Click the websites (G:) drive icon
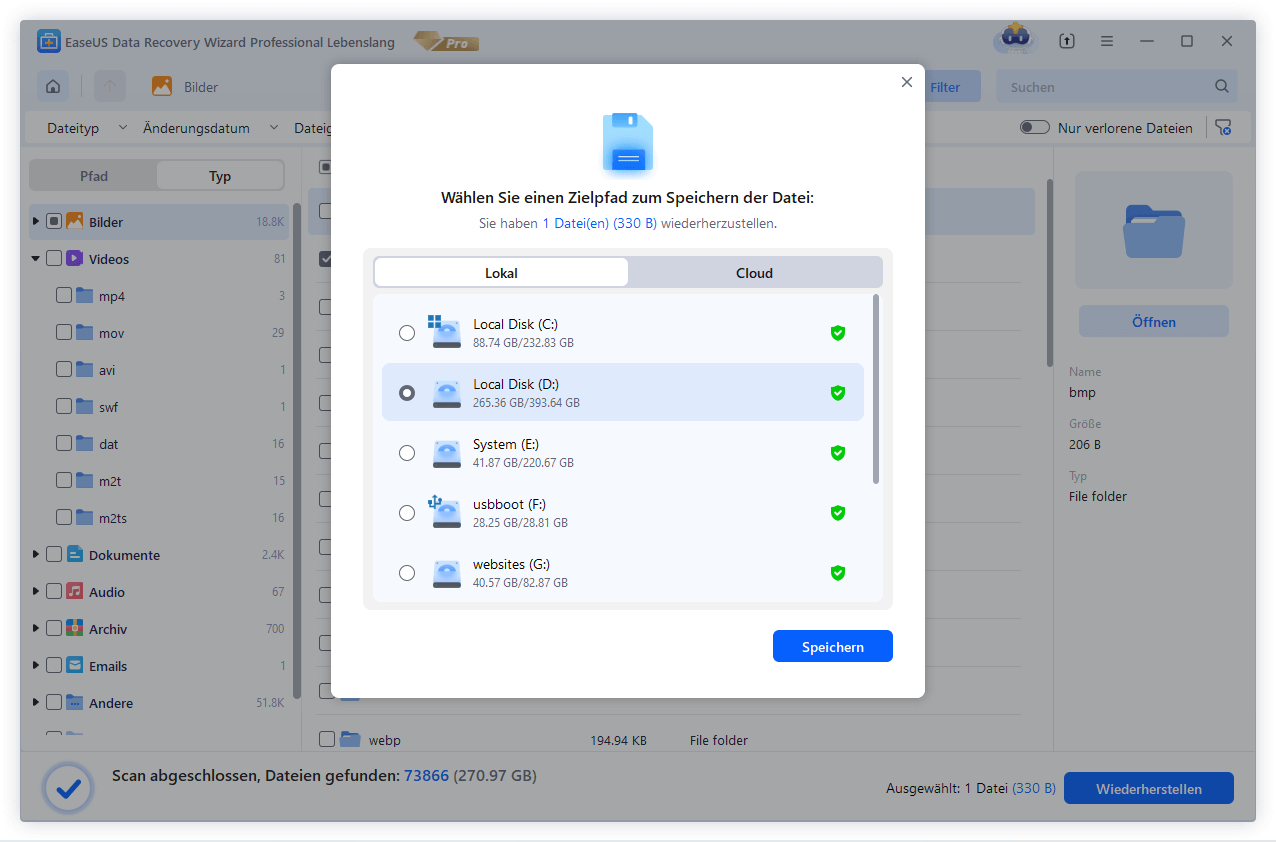 tap(446, 573)
